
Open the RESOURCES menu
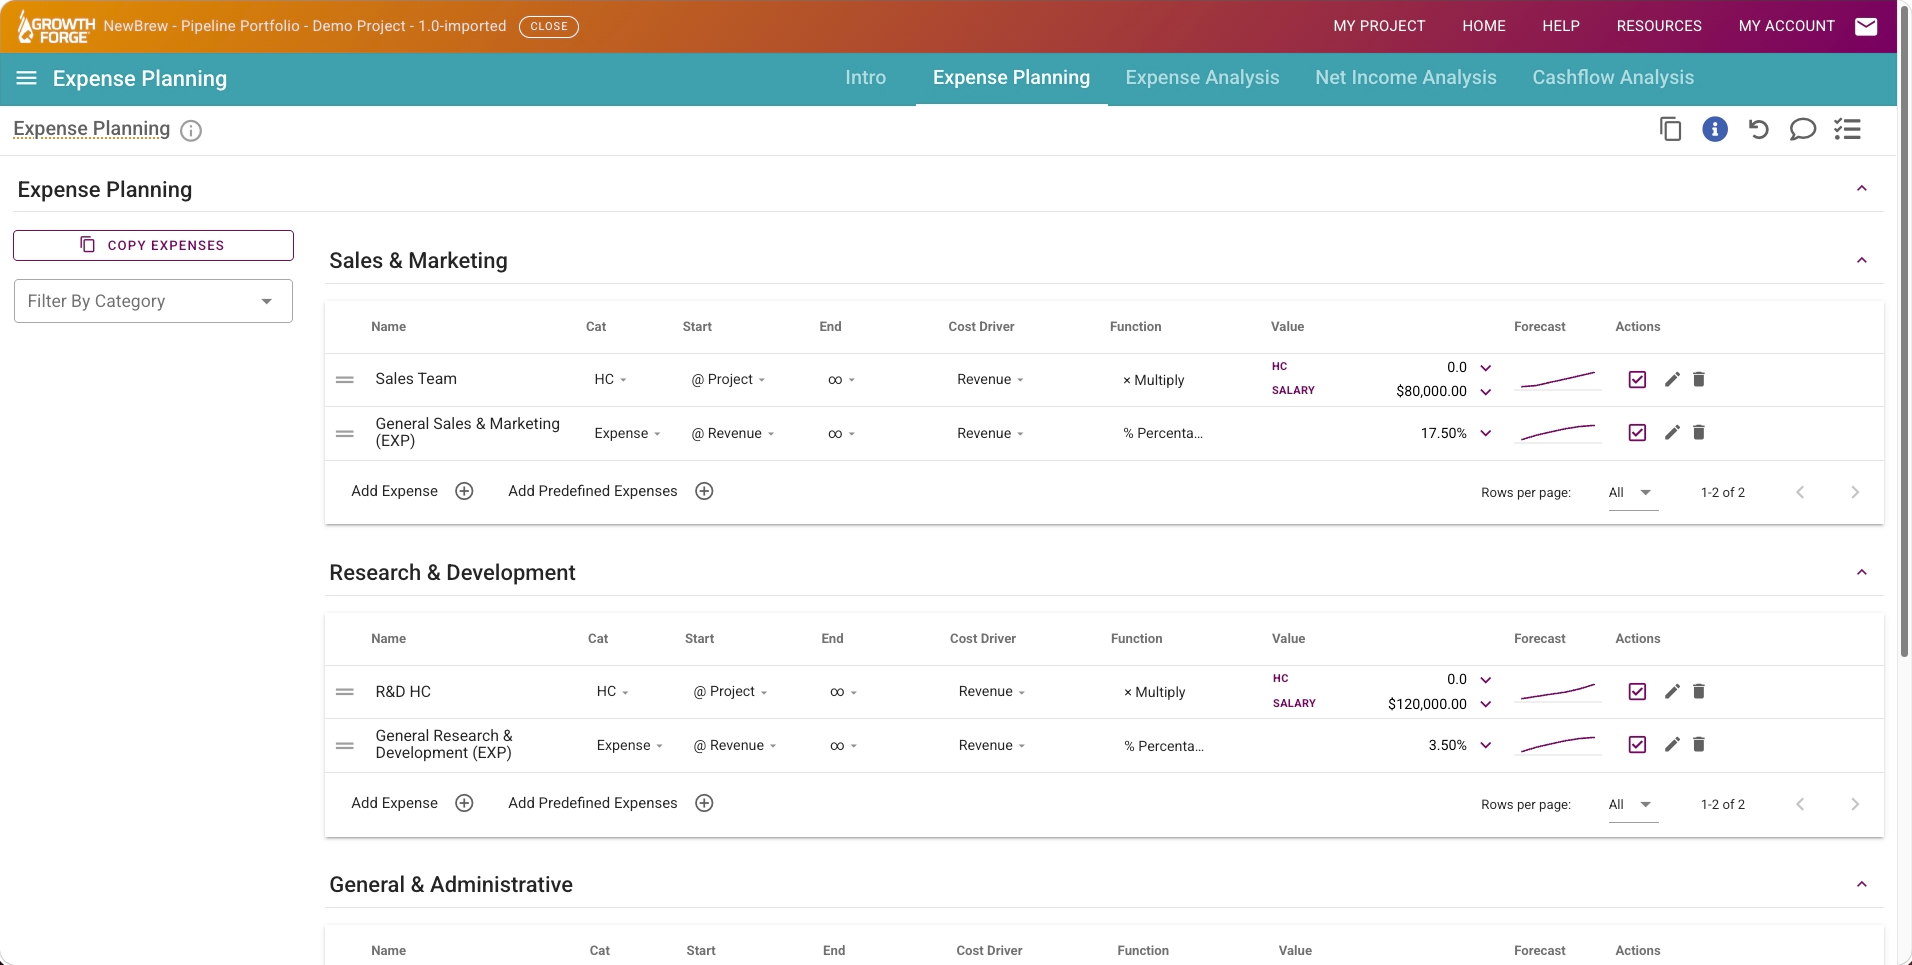[1659, 26]
